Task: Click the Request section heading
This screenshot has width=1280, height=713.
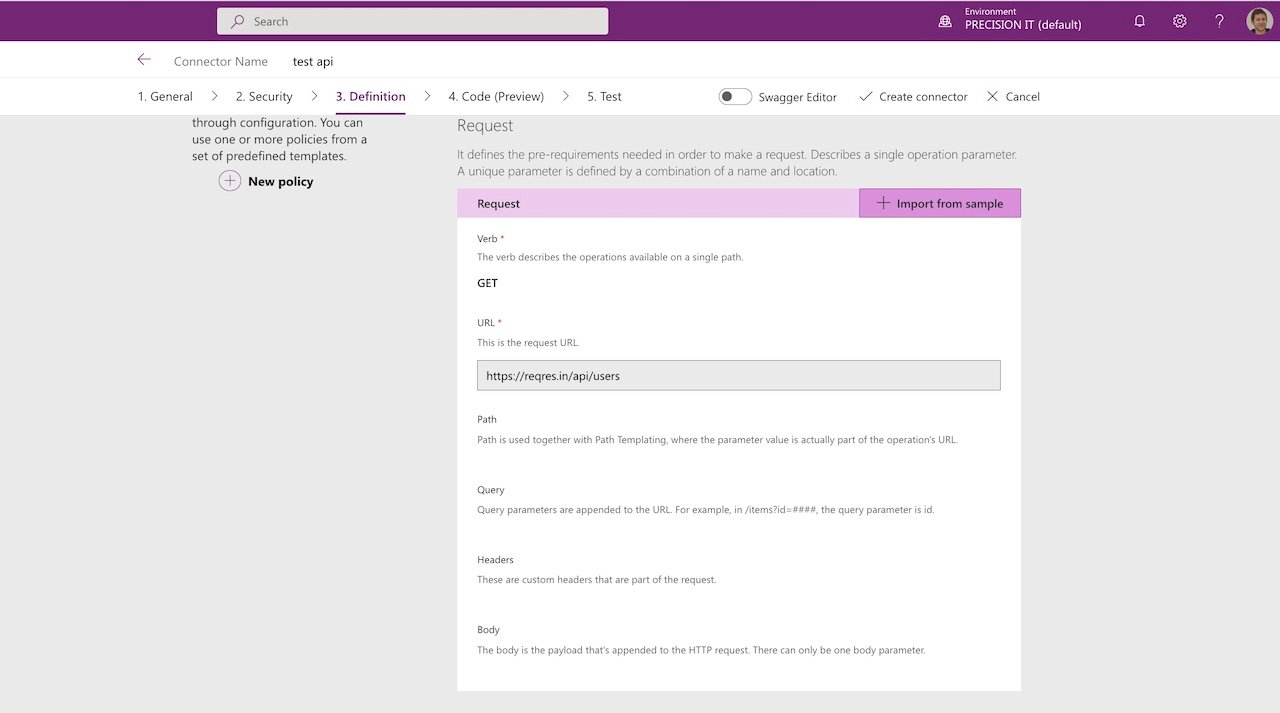Action: [x=485, y=126]
